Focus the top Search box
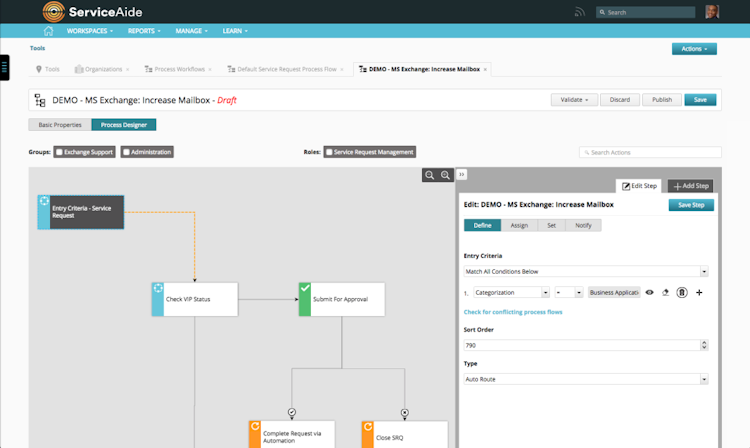750x448 pixels. [646, 12]
